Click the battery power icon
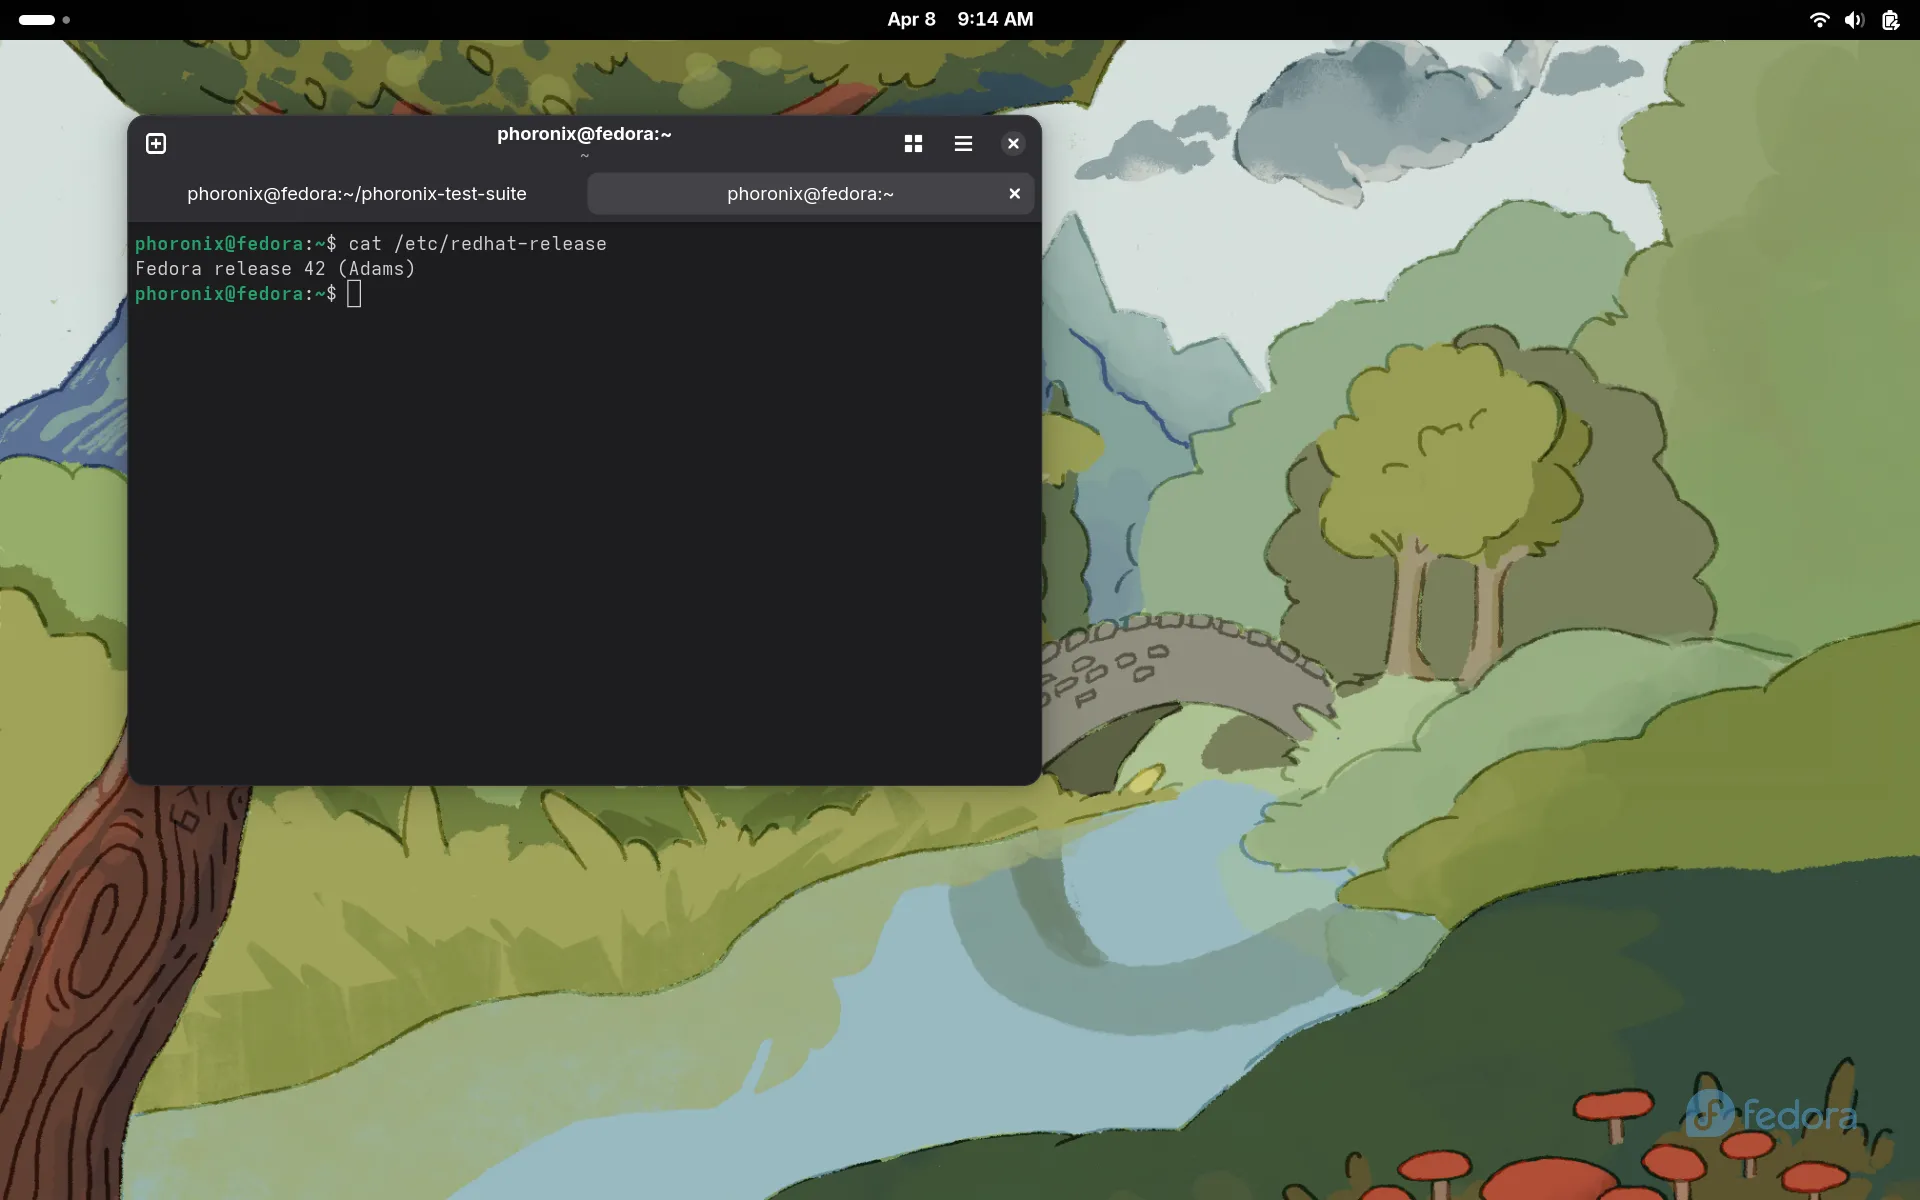 (x=1890, y=20)
